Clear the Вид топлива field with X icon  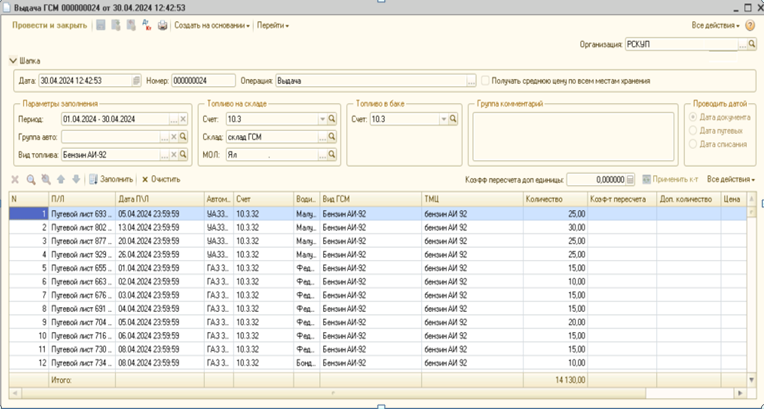click(173, 155)
